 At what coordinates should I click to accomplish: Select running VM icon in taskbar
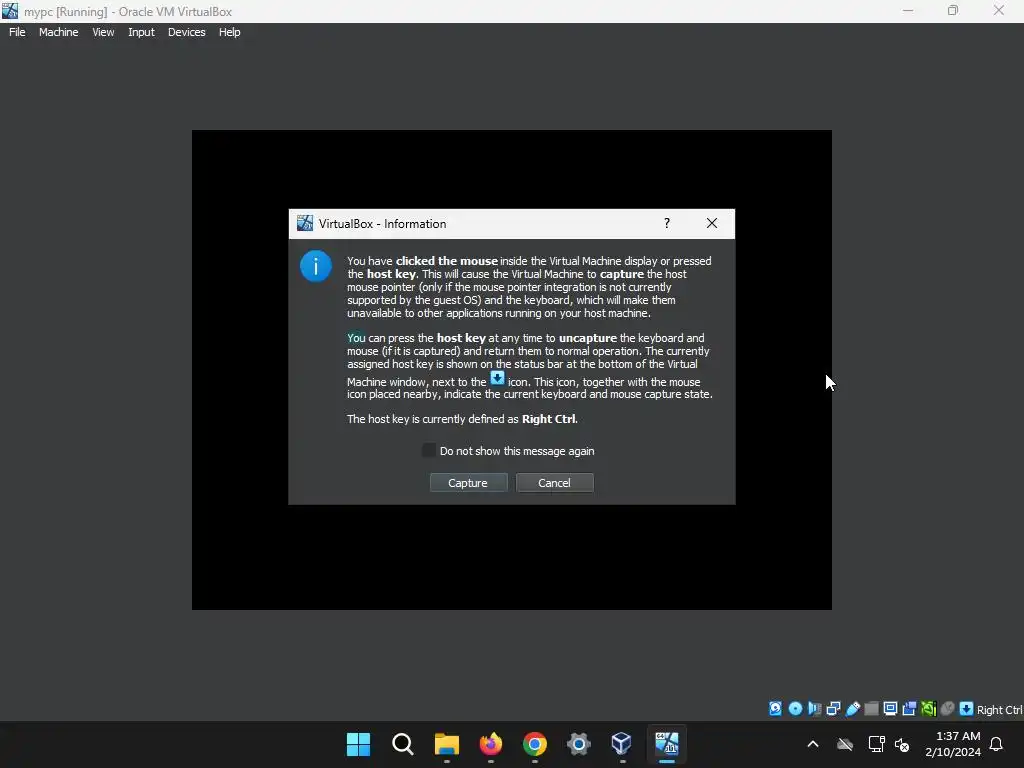pyautogui.click(x=667, y=744)
